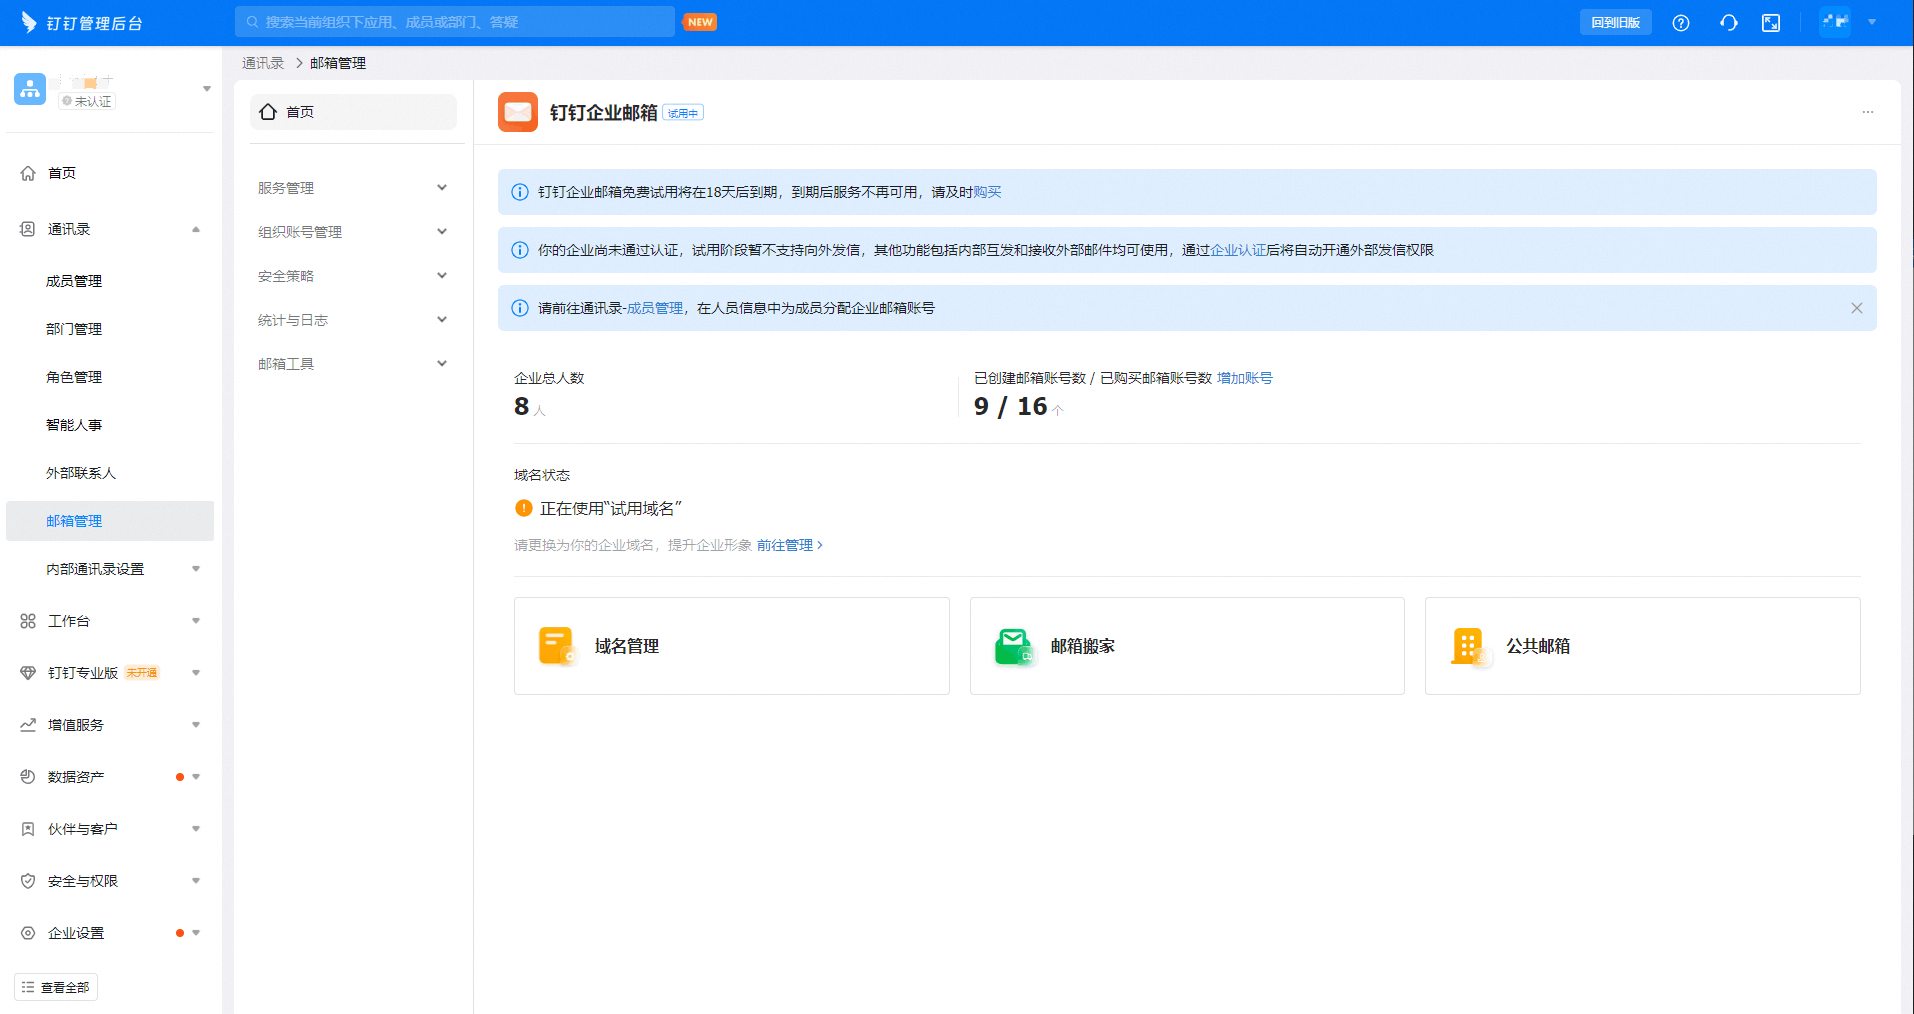The width and height of the screenshot is (1914, 1014).
Task: Click the 公共邮箱 orange building icon
Action: click(1469, 646)
